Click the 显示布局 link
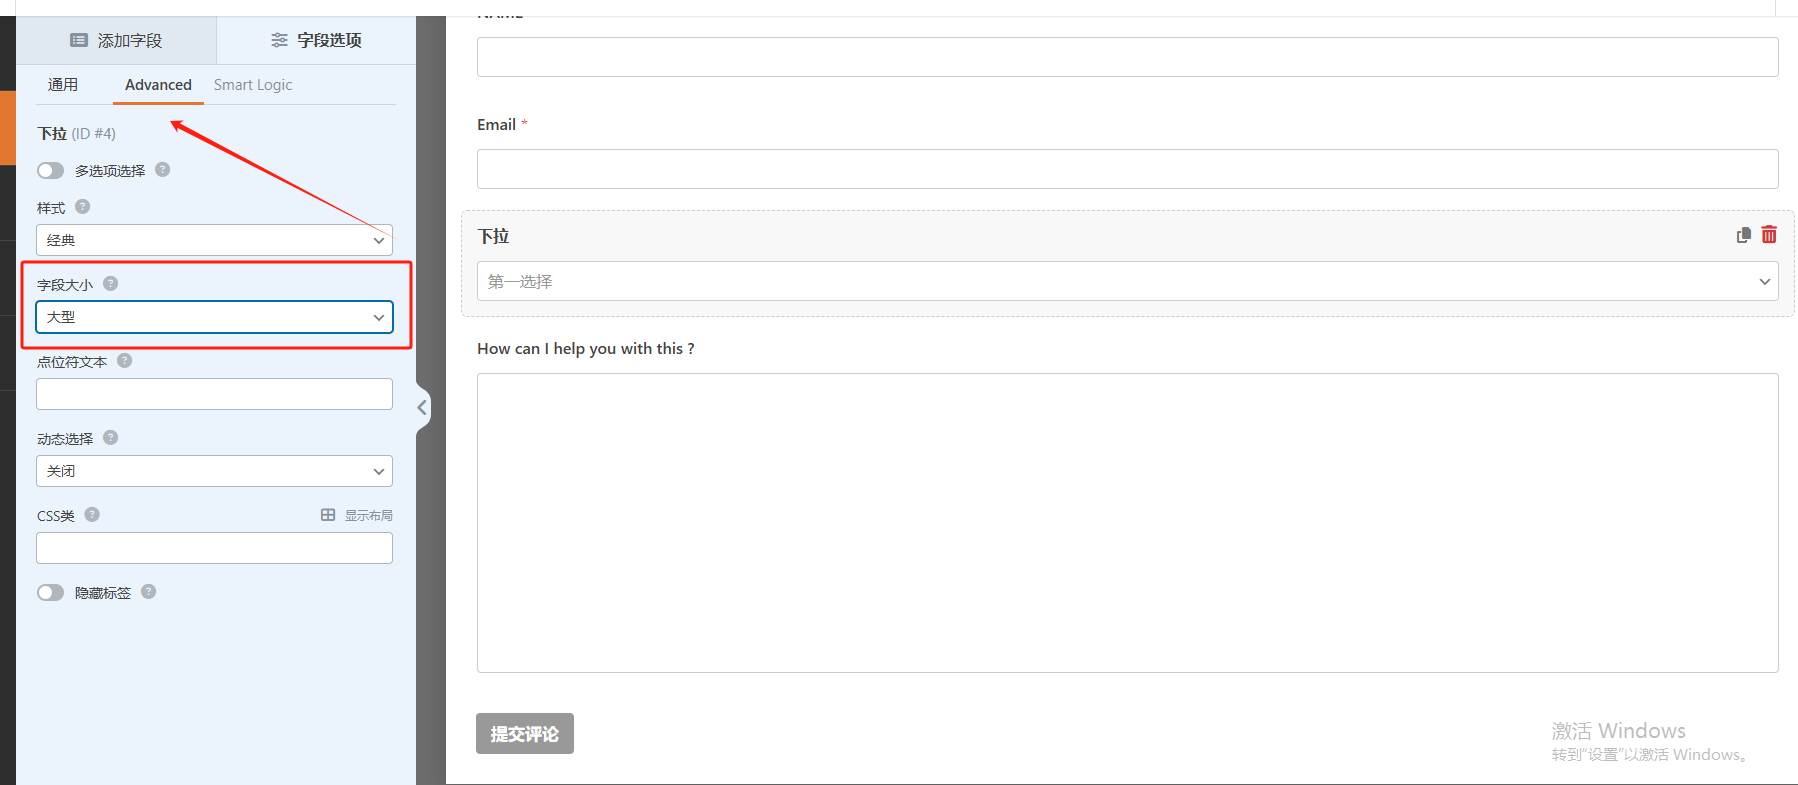1798x785 pixels. 357,516
